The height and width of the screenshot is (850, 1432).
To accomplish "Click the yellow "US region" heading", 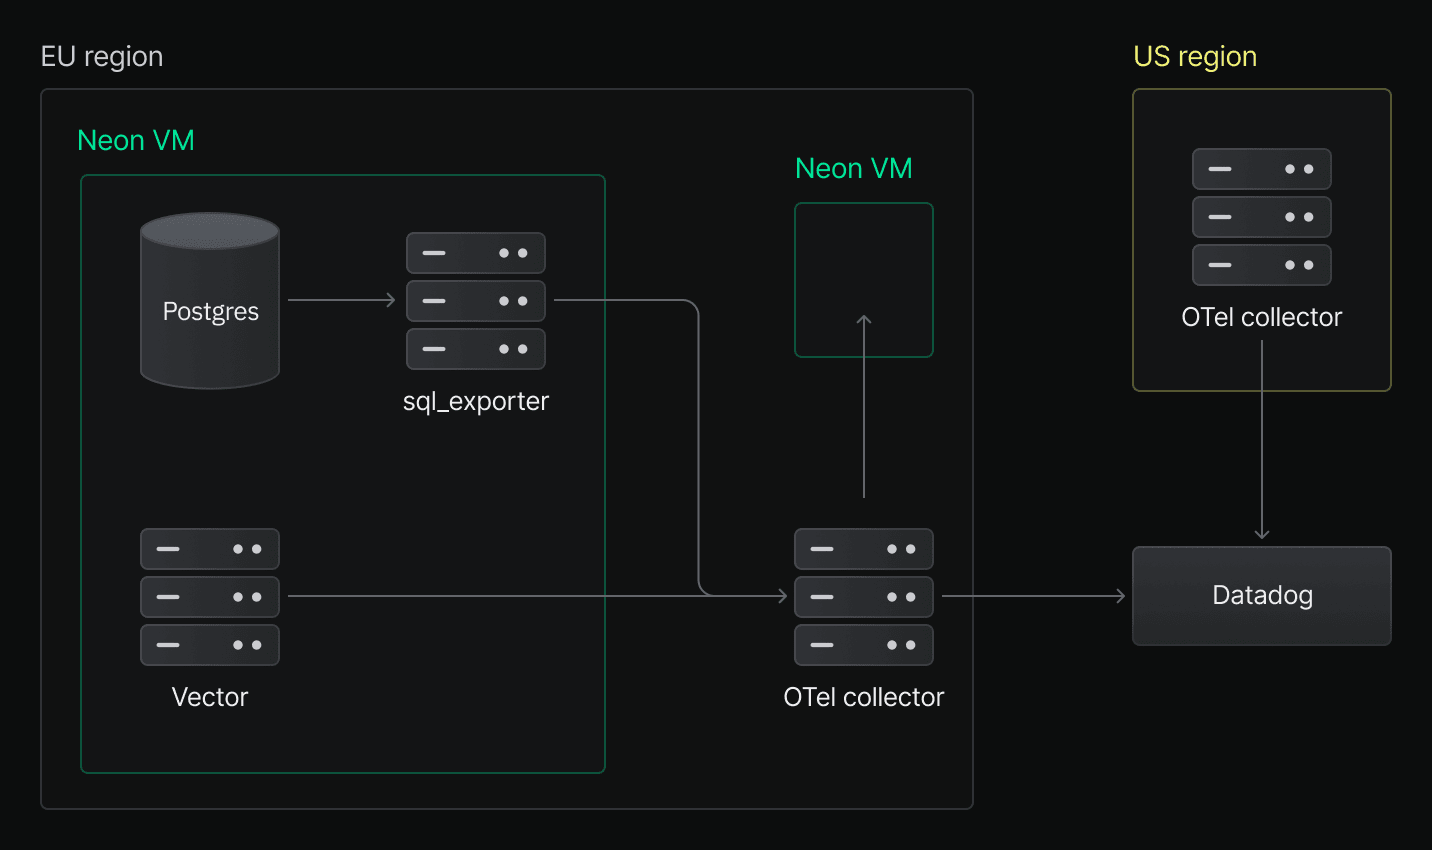I will tap(1195, 57).
